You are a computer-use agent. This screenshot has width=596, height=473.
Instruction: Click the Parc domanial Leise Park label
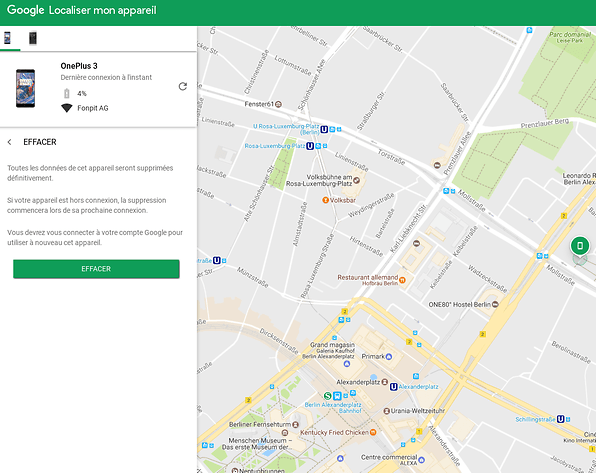pos(570,37)
